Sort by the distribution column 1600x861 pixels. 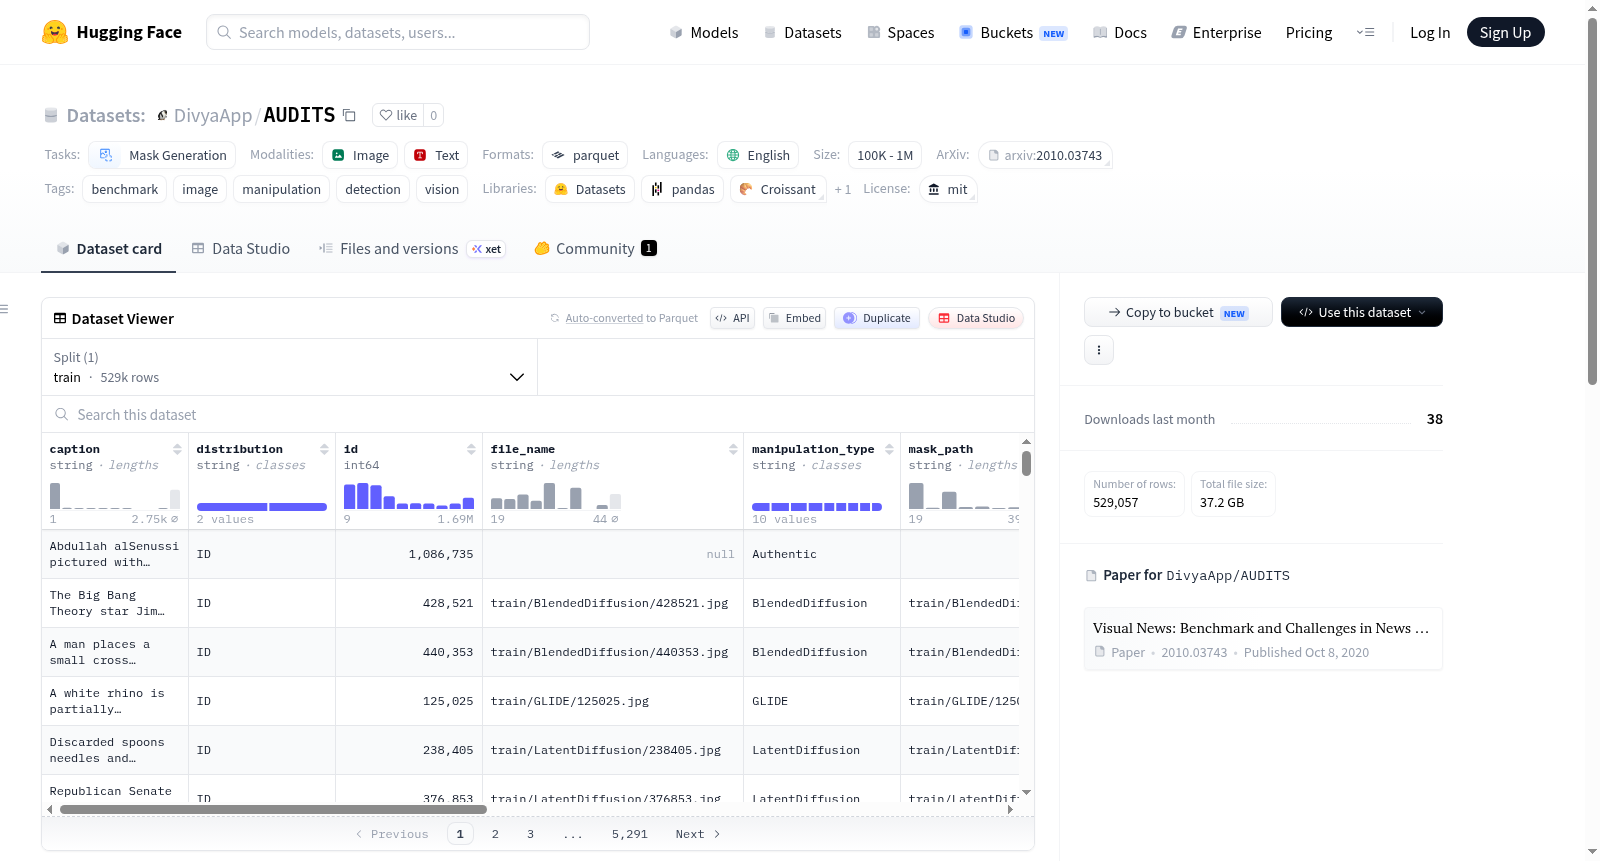[x=324, y=449]
